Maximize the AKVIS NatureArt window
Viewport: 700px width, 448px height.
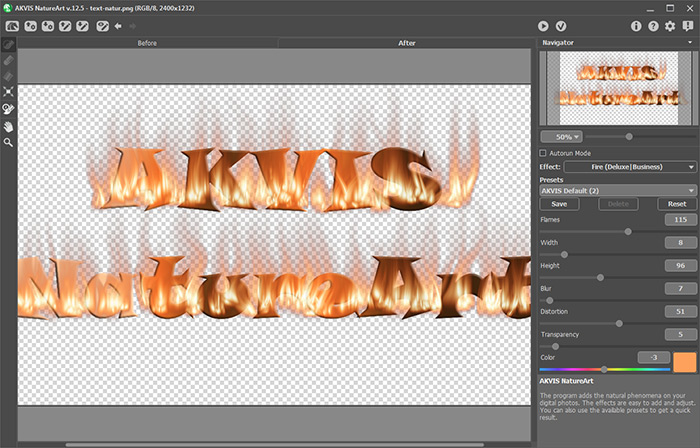pyautogui.click(x=670, y=8)
